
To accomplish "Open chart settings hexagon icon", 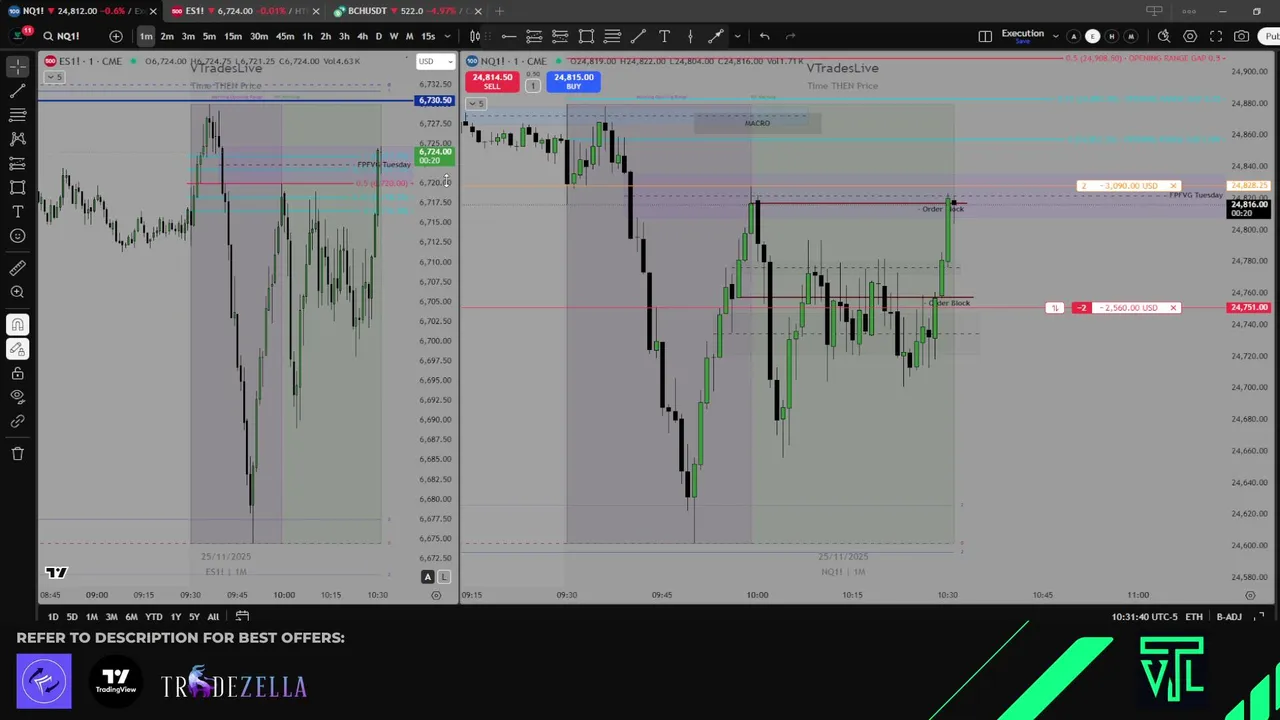I will point(1190,36).
